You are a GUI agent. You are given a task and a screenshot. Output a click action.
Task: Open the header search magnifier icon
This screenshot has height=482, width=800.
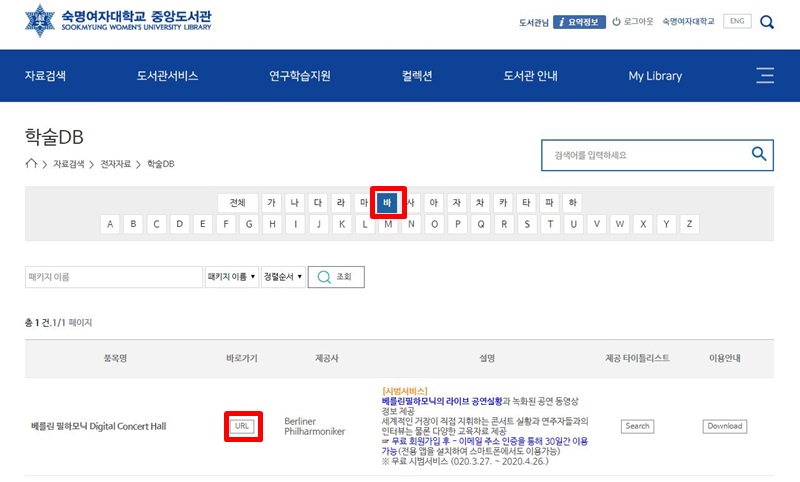point(766,22)
